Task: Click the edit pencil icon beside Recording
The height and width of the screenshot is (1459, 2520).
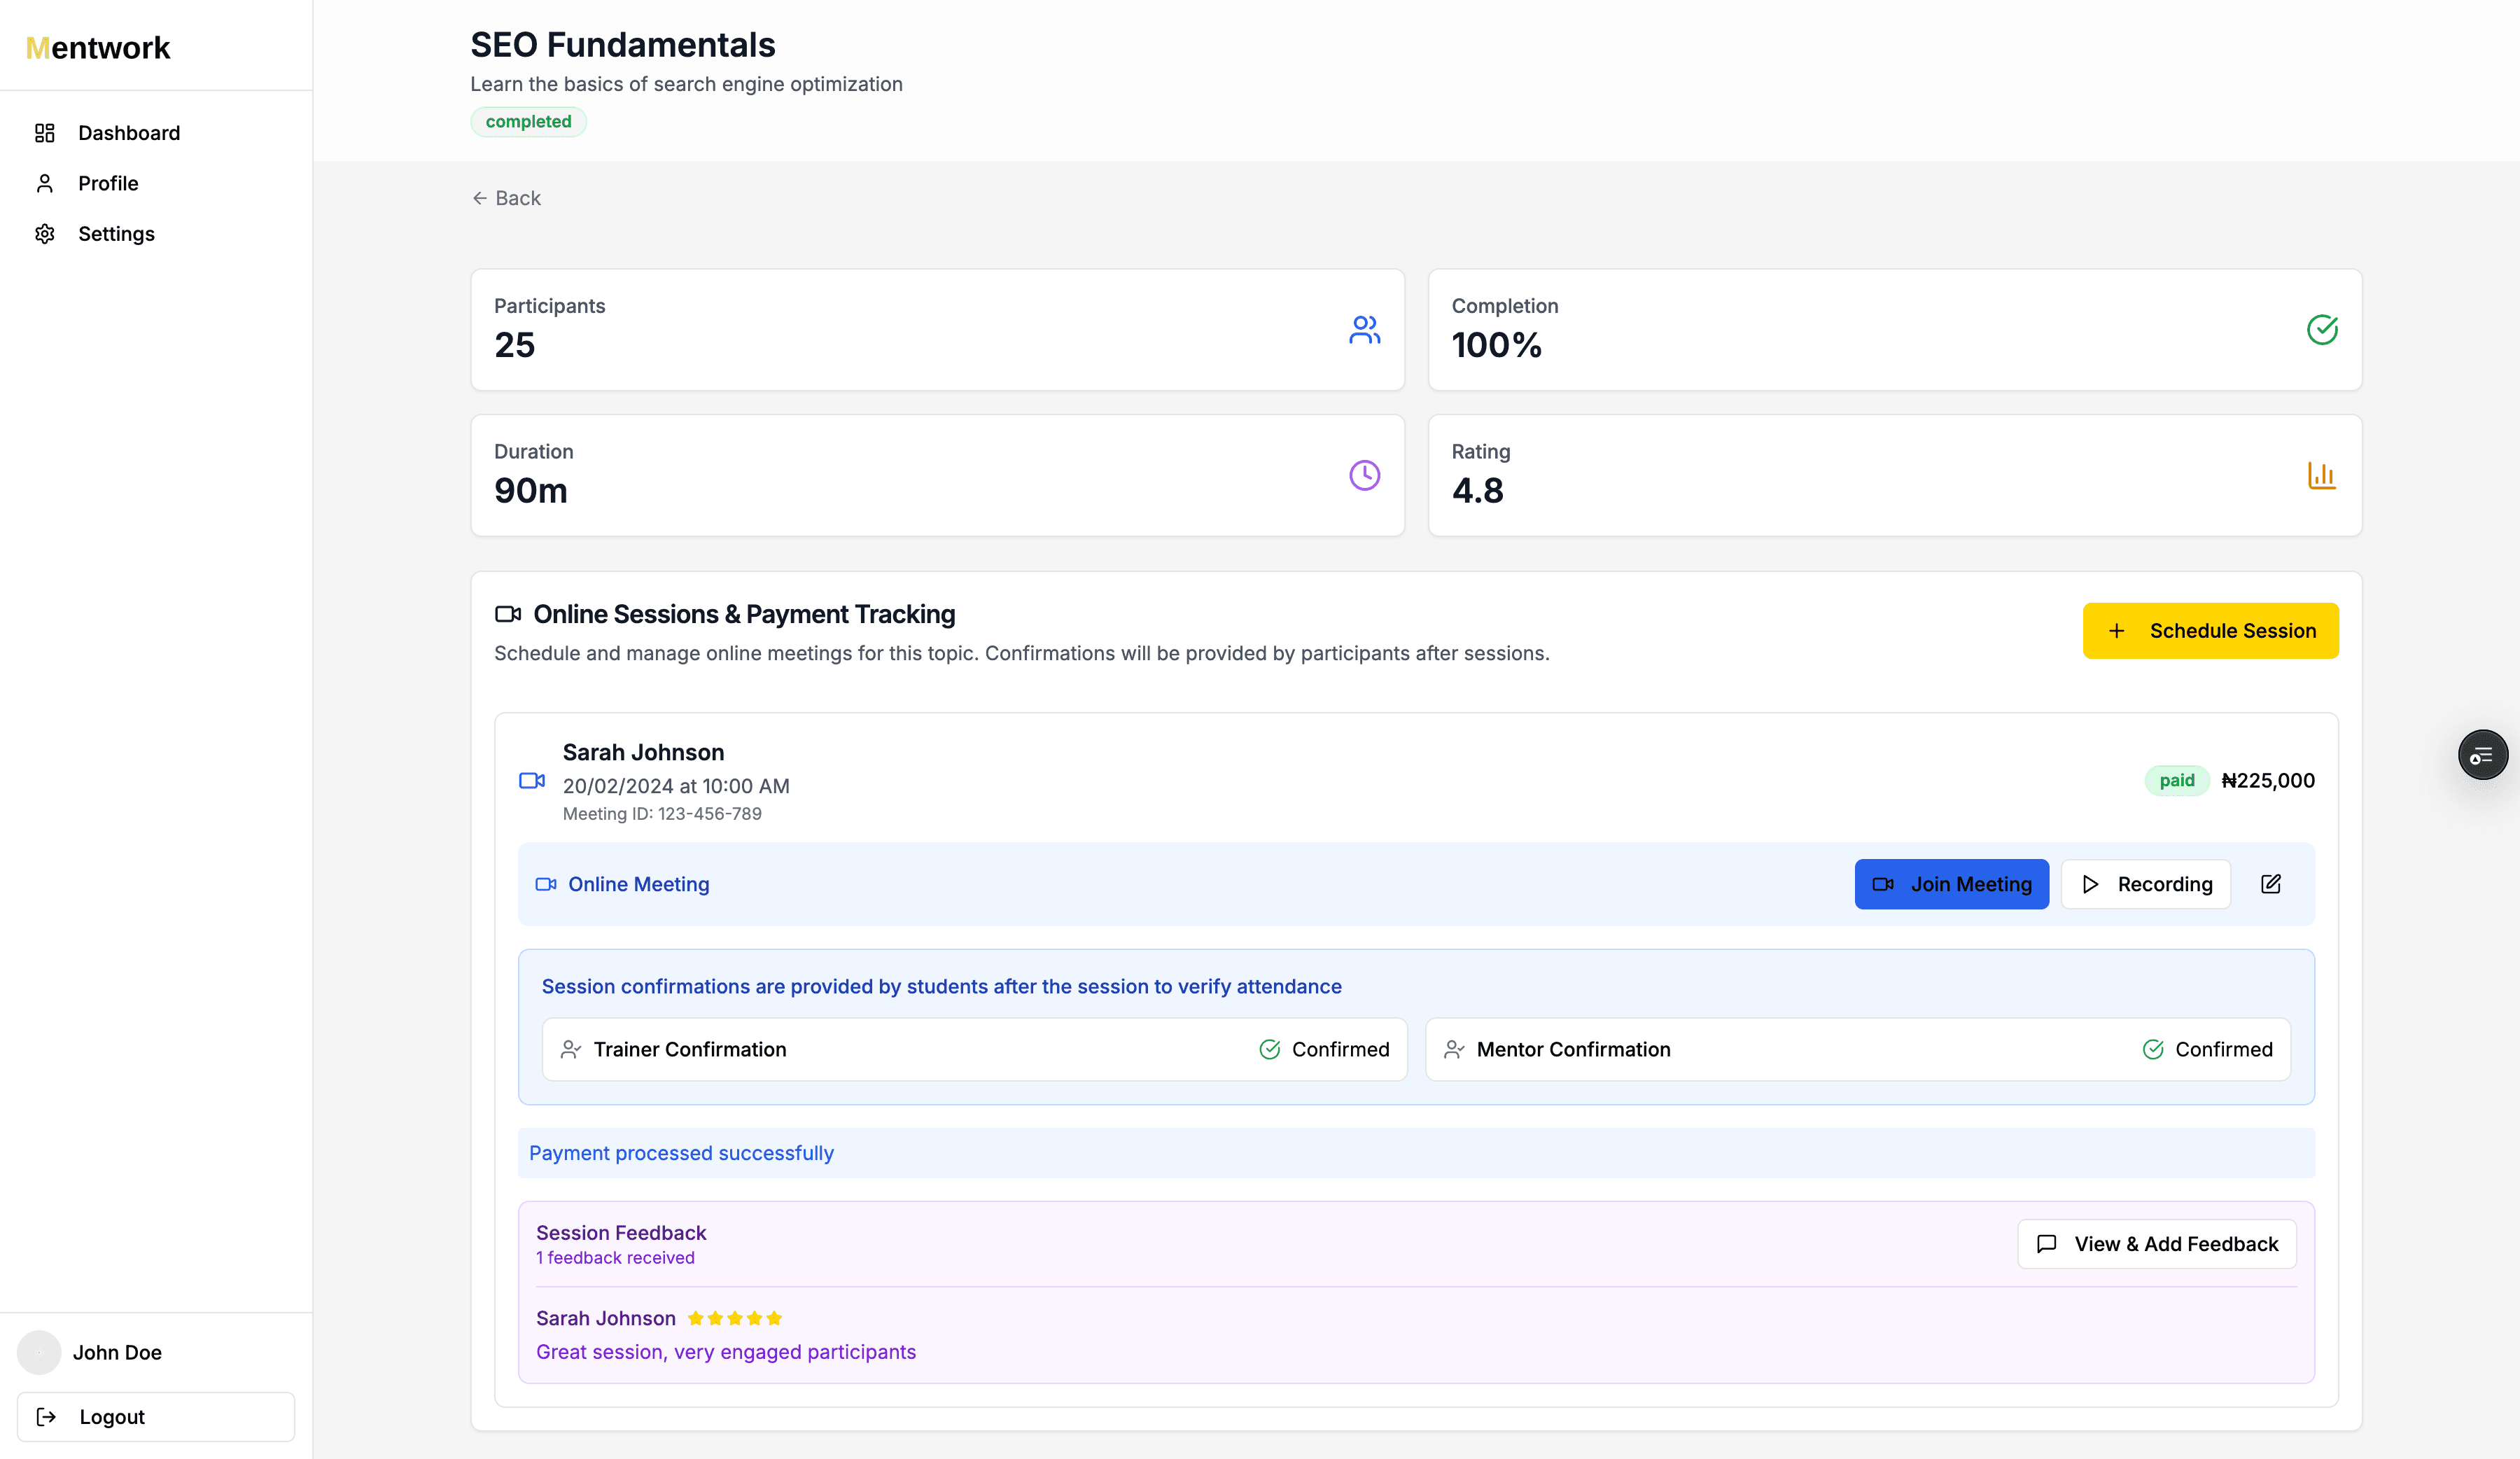Action: [x=2270, y=884]
